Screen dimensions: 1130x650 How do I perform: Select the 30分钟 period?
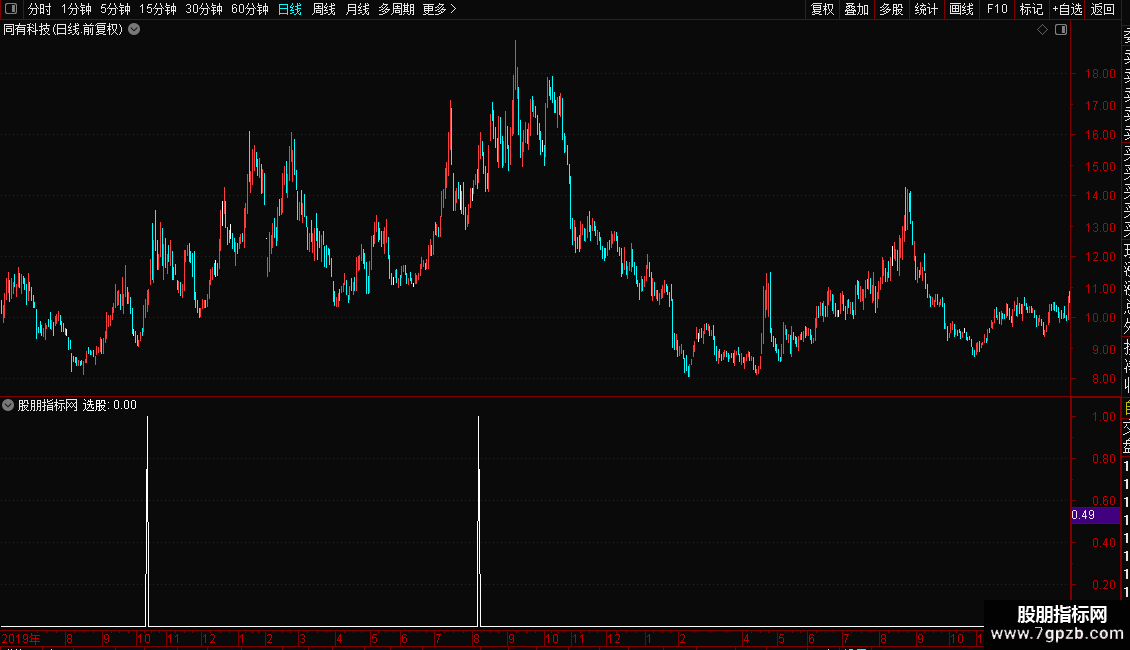204,9
